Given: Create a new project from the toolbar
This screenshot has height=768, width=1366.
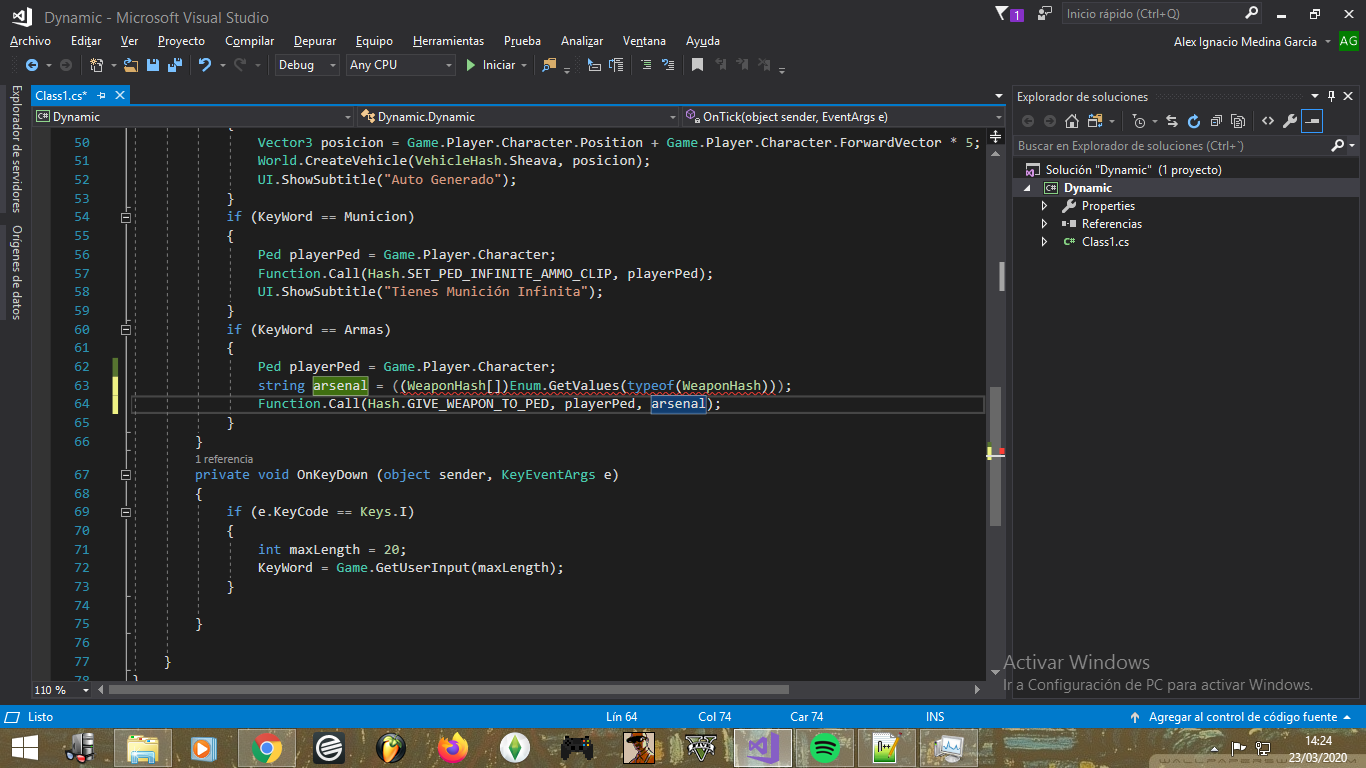Looking at the screenshot, I should pyautogui.click(x=97, y=65).
